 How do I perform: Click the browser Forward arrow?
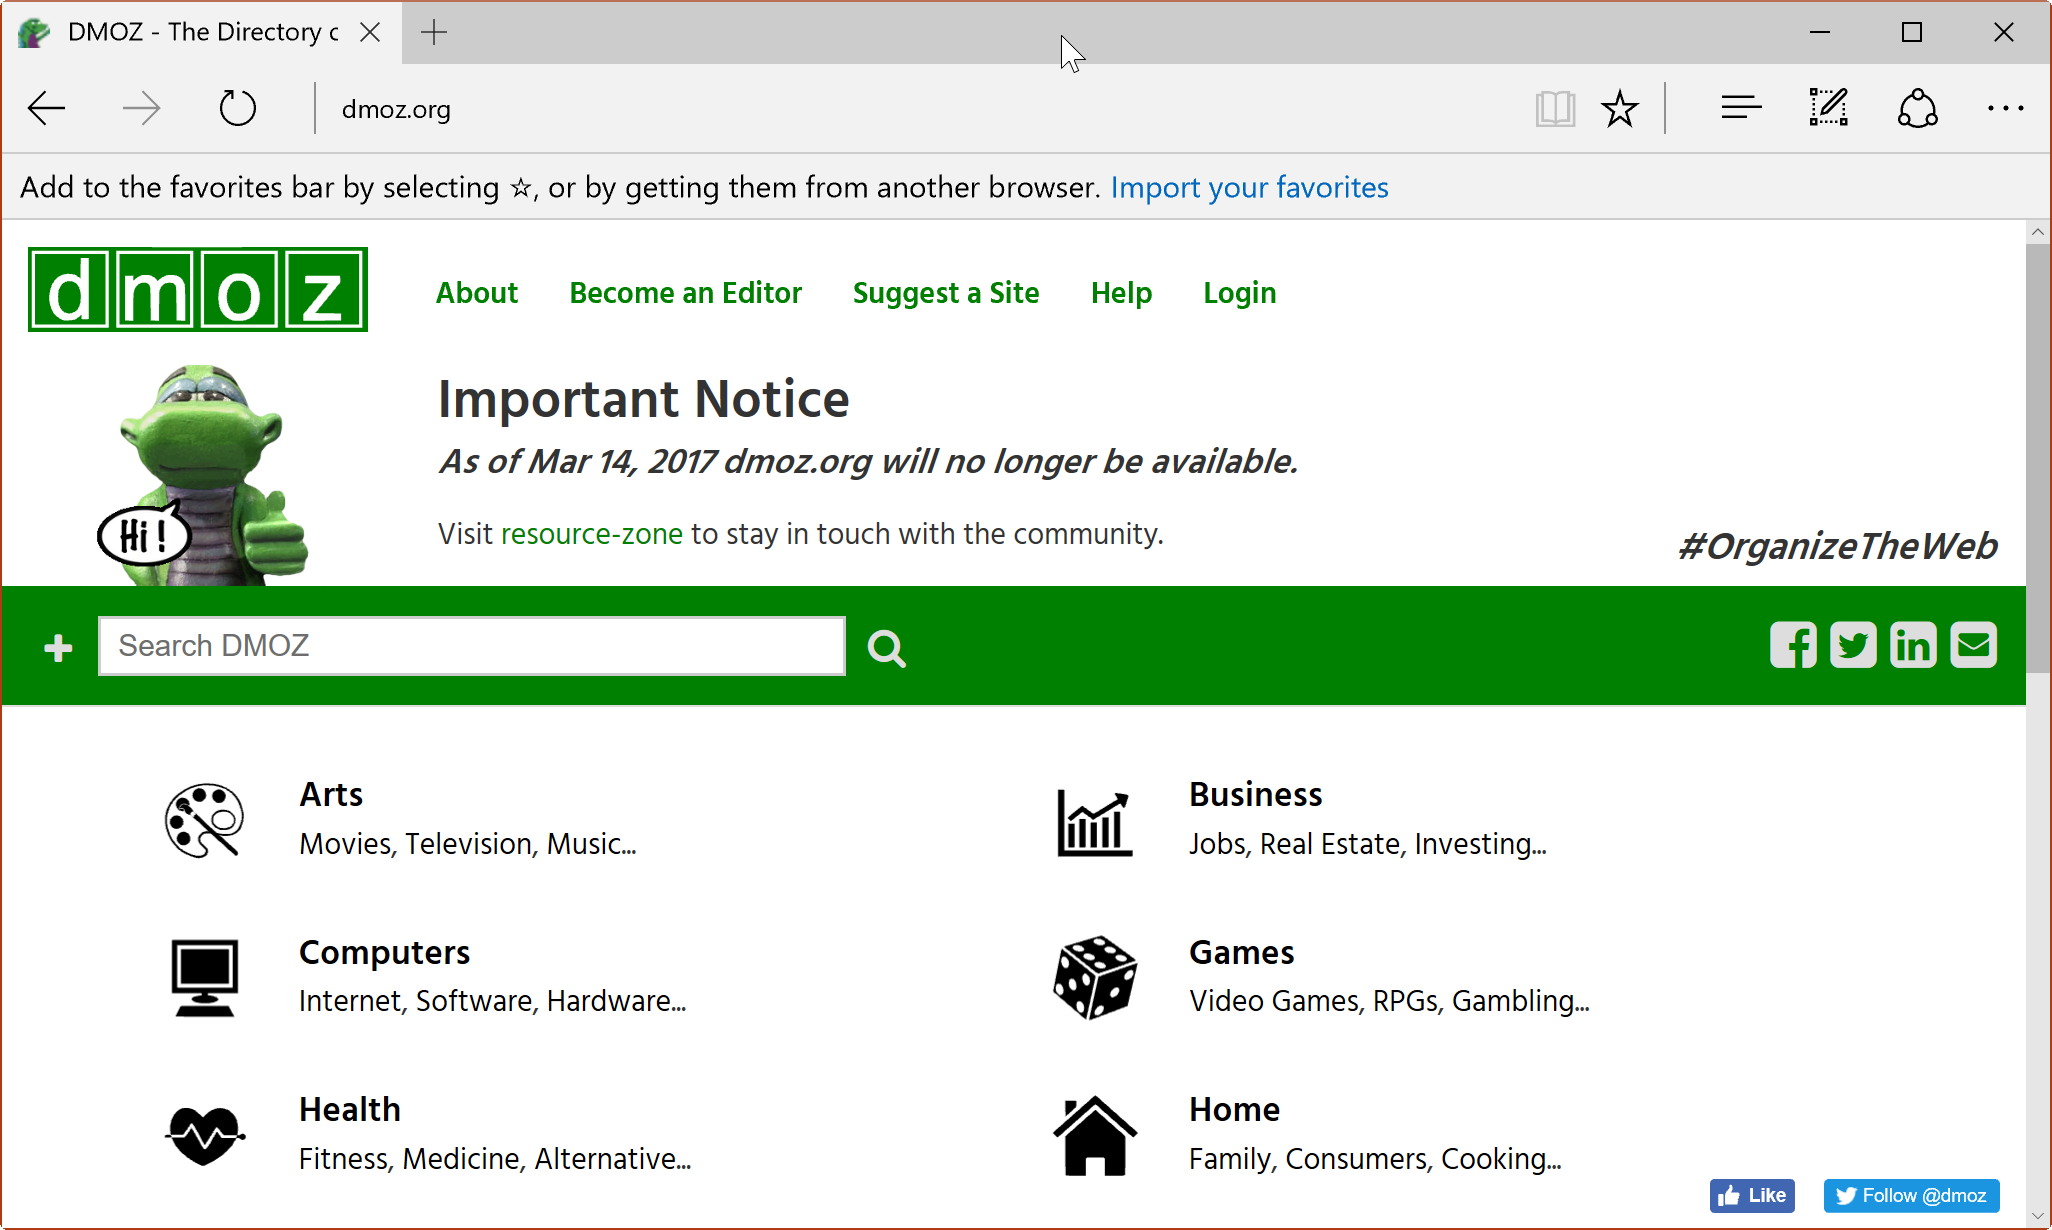141,108
